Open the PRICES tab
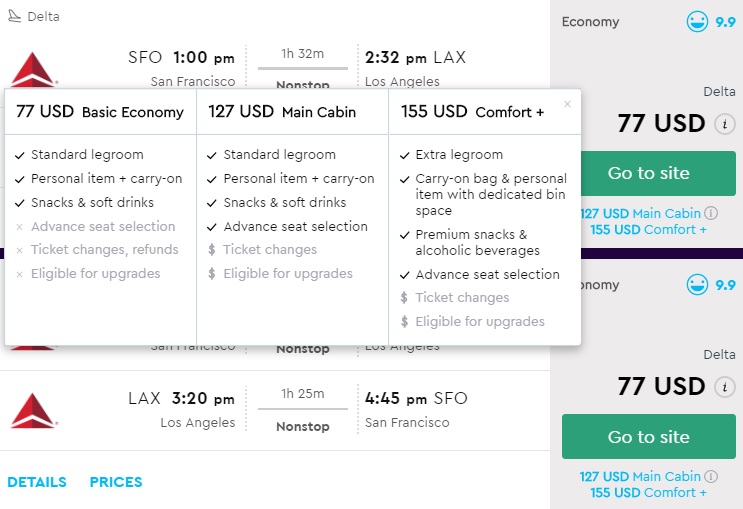The width and height of the screenshot is (743, 509). pos(116,482)
